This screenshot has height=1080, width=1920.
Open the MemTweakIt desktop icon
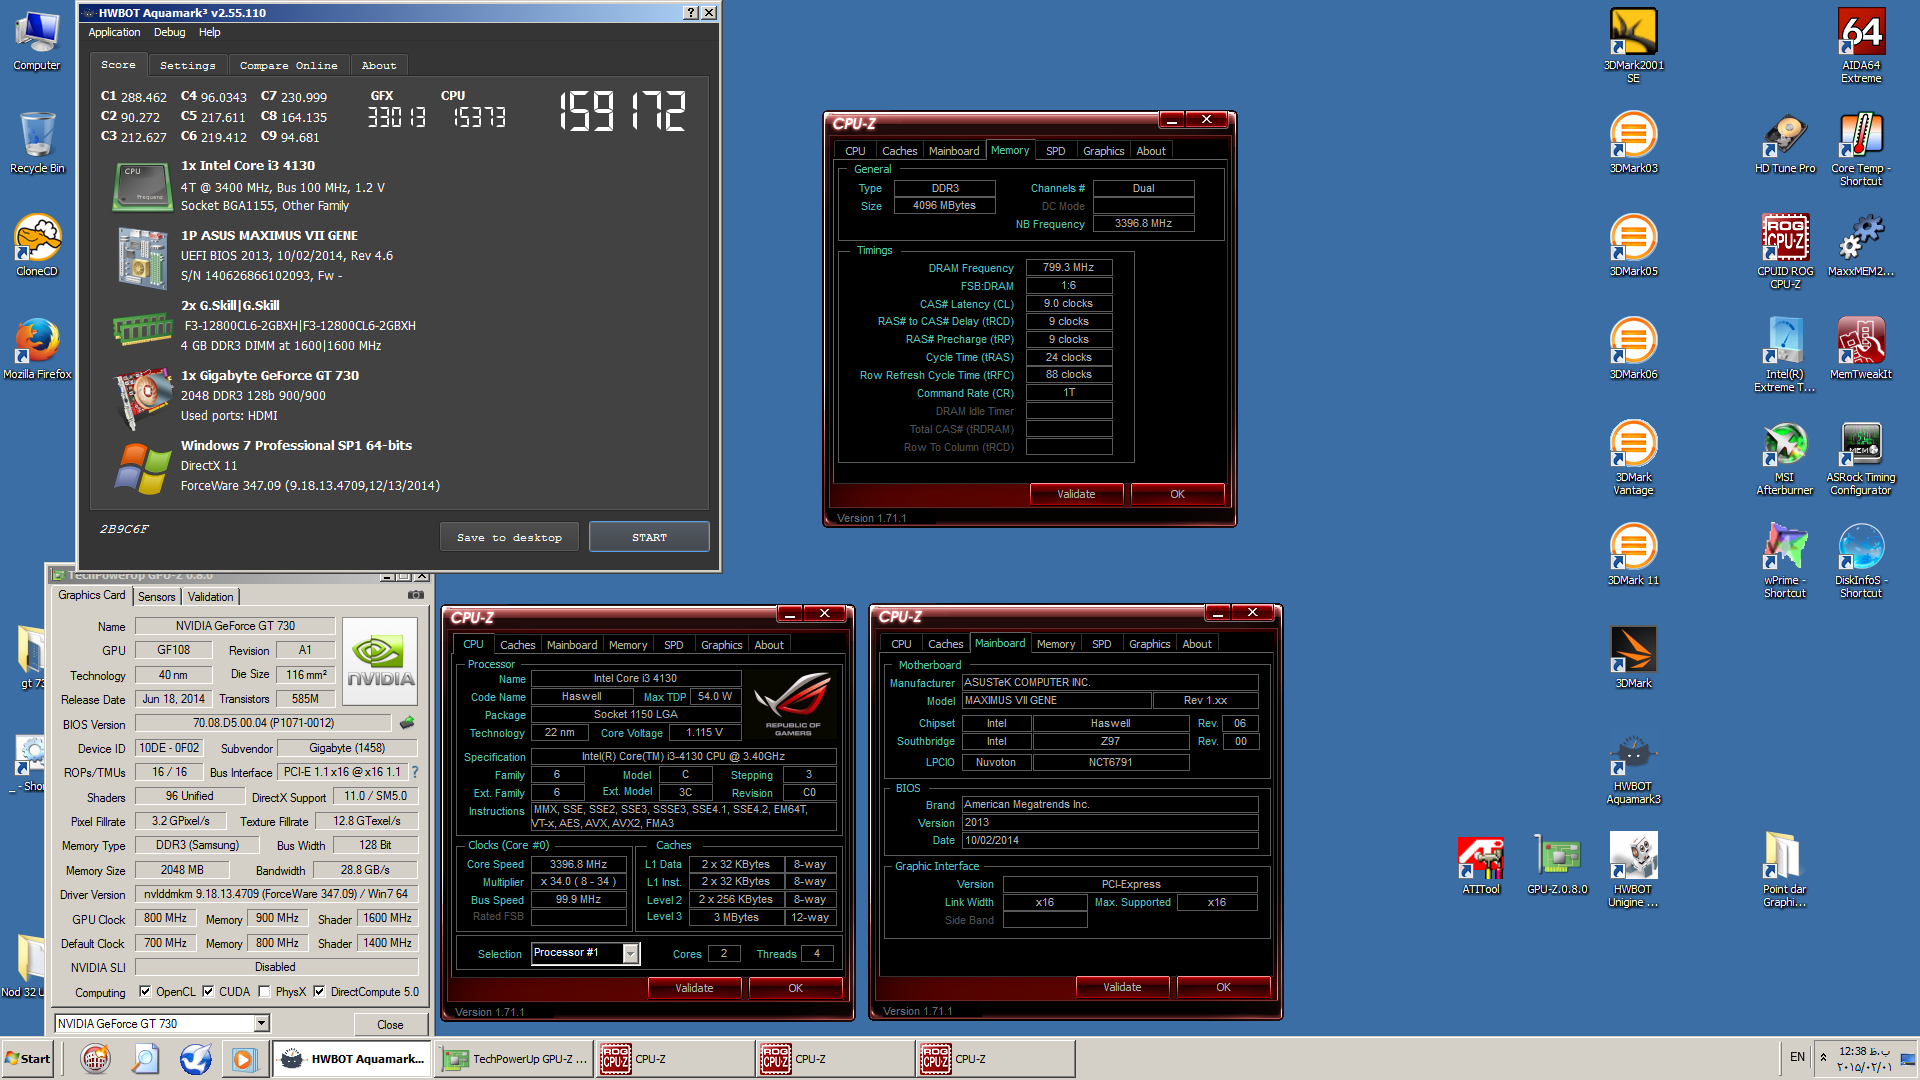click(x=1861, y=348)
